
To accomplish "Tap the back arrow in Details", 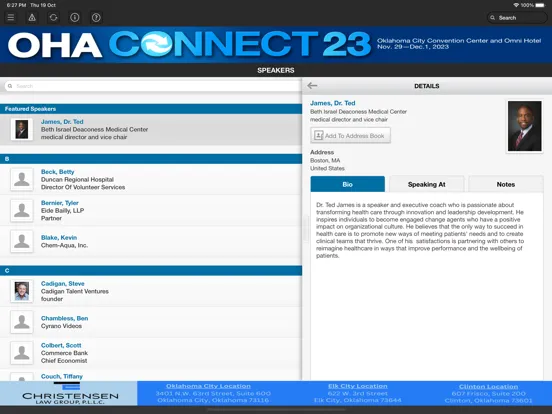I will 312,86.
